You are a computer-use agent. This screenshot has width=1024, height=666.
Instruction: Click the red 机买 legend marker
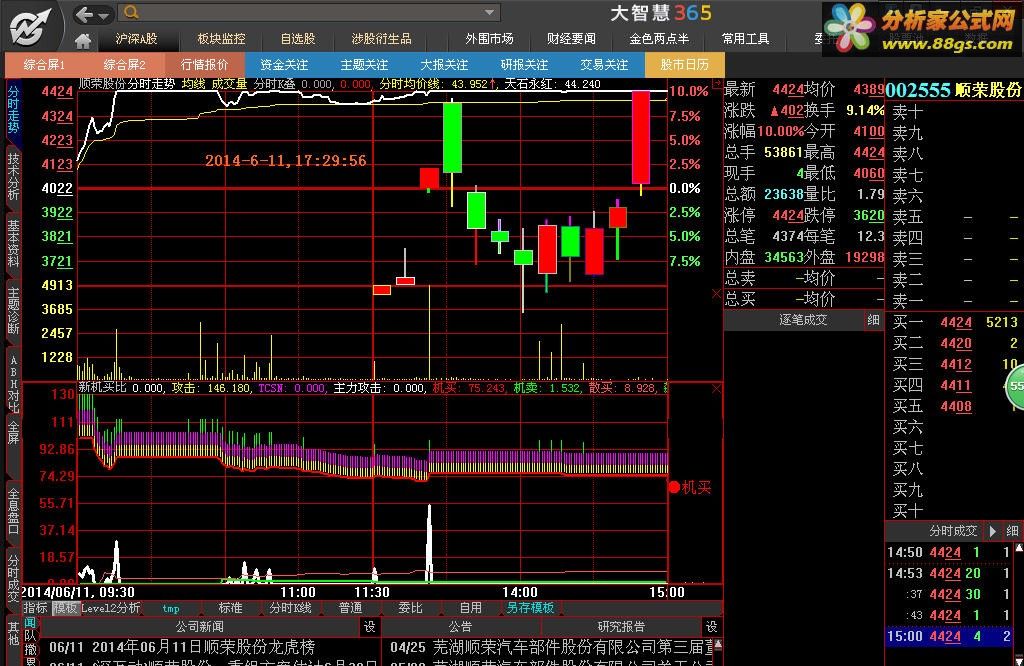(674, 487)
